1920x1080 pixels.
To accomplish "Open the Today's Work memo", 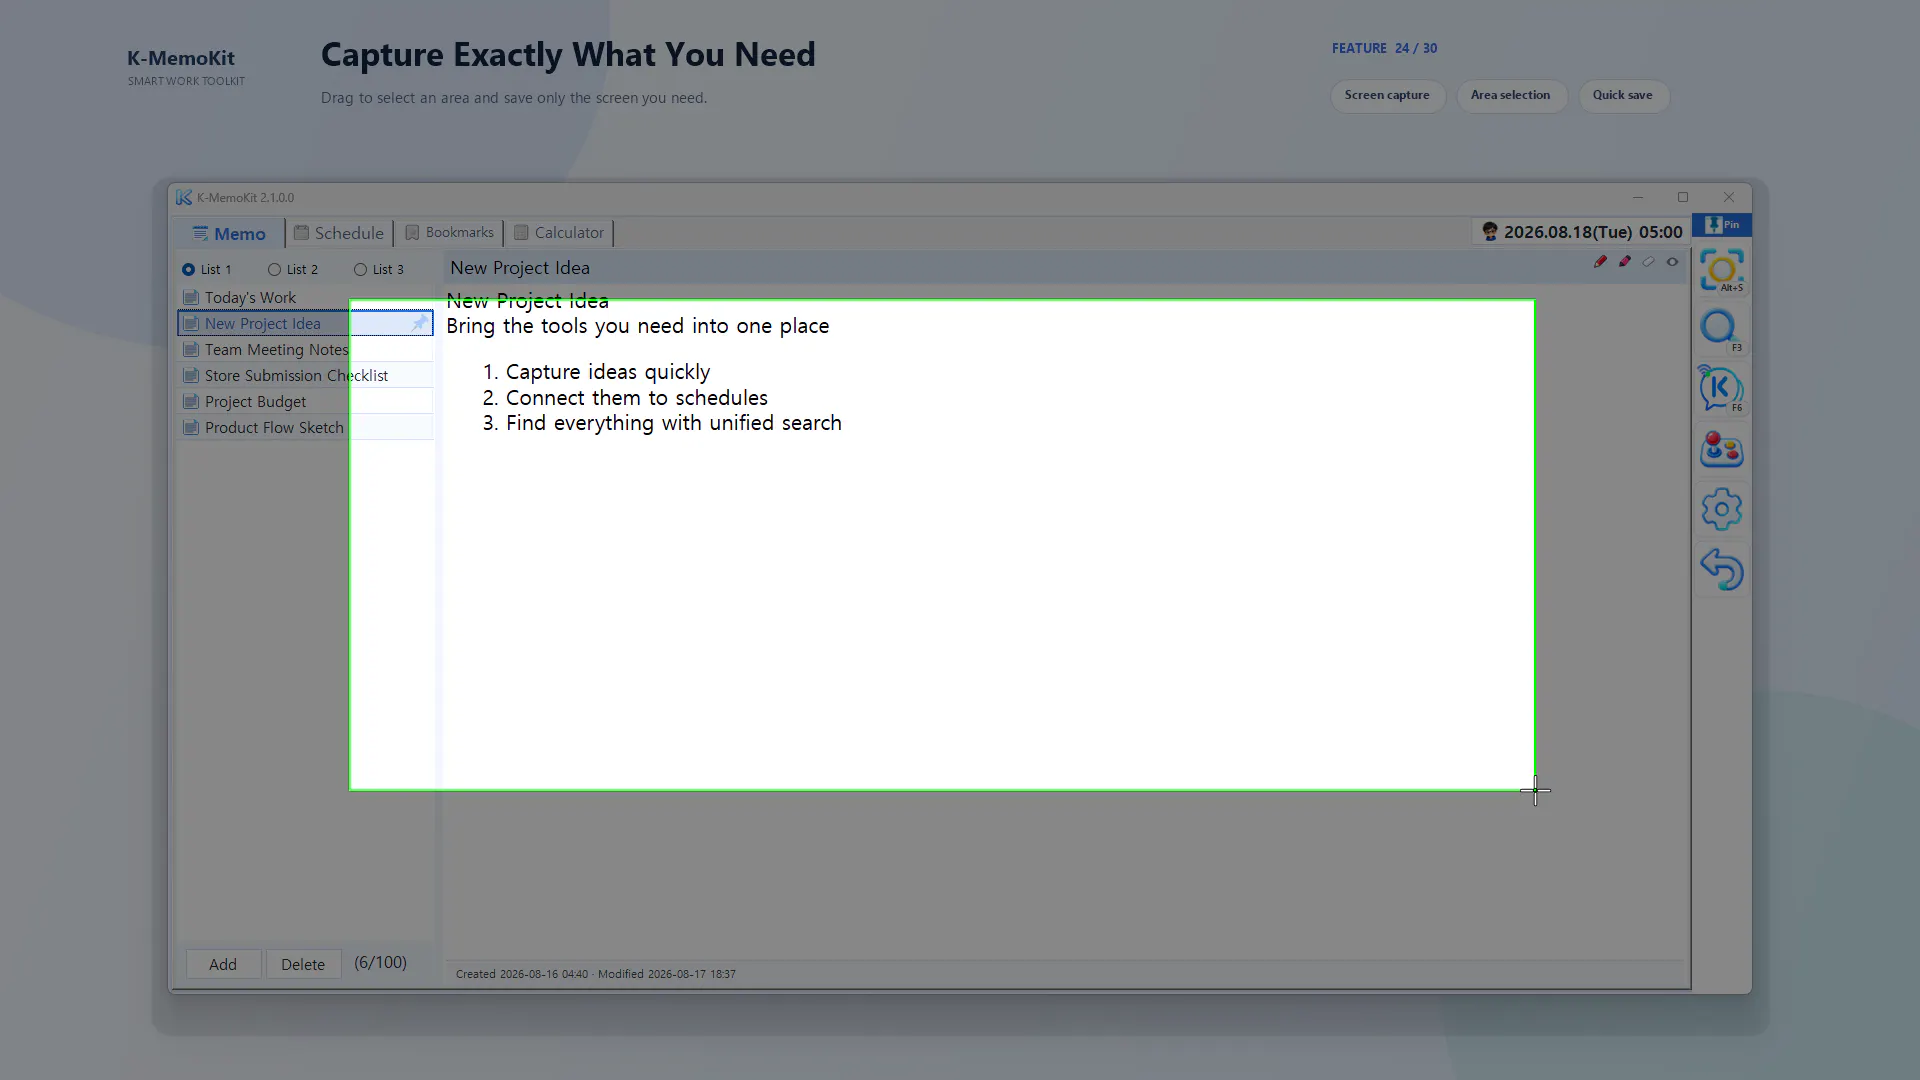I will pos(305,298).
